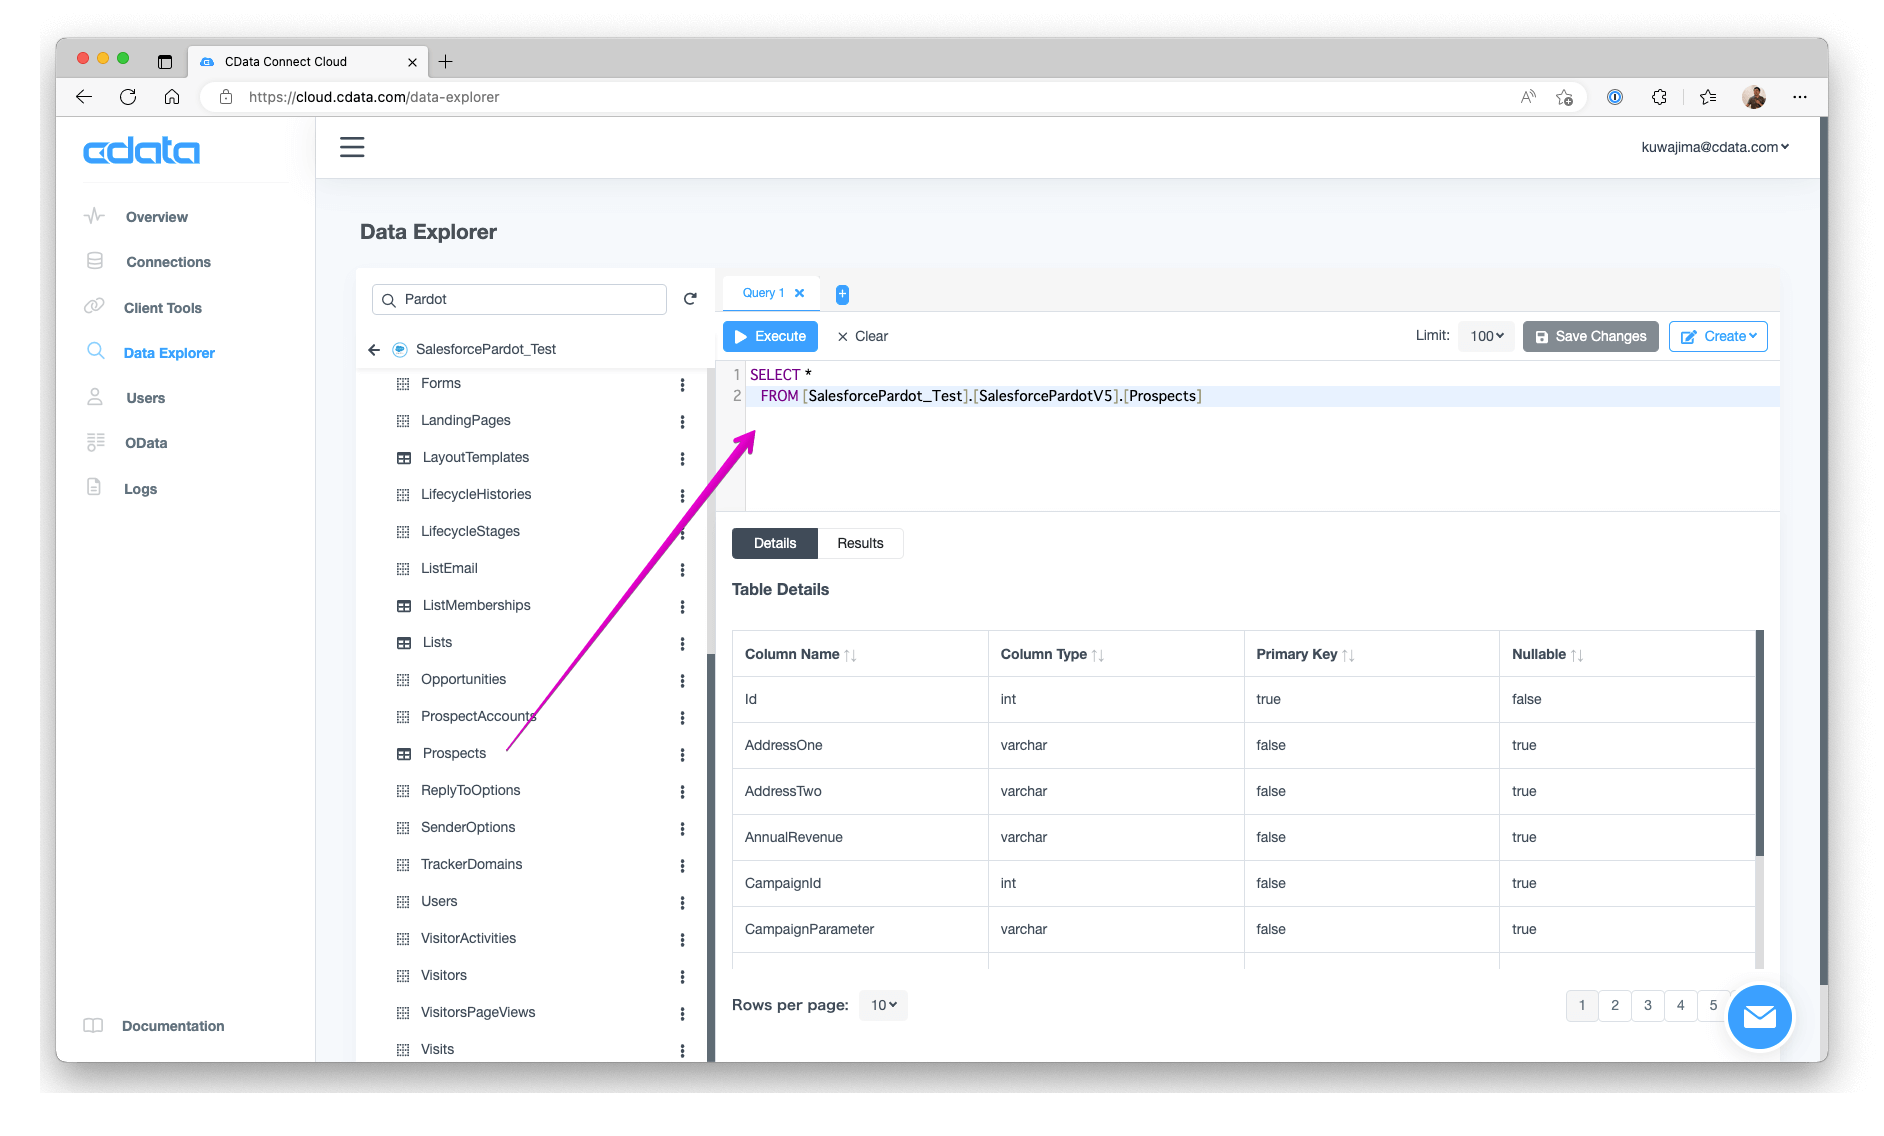Open the chat mail bubble
Image resolution: width=1884 pixels, height=1136 pixels.
click(1759, 1017)
